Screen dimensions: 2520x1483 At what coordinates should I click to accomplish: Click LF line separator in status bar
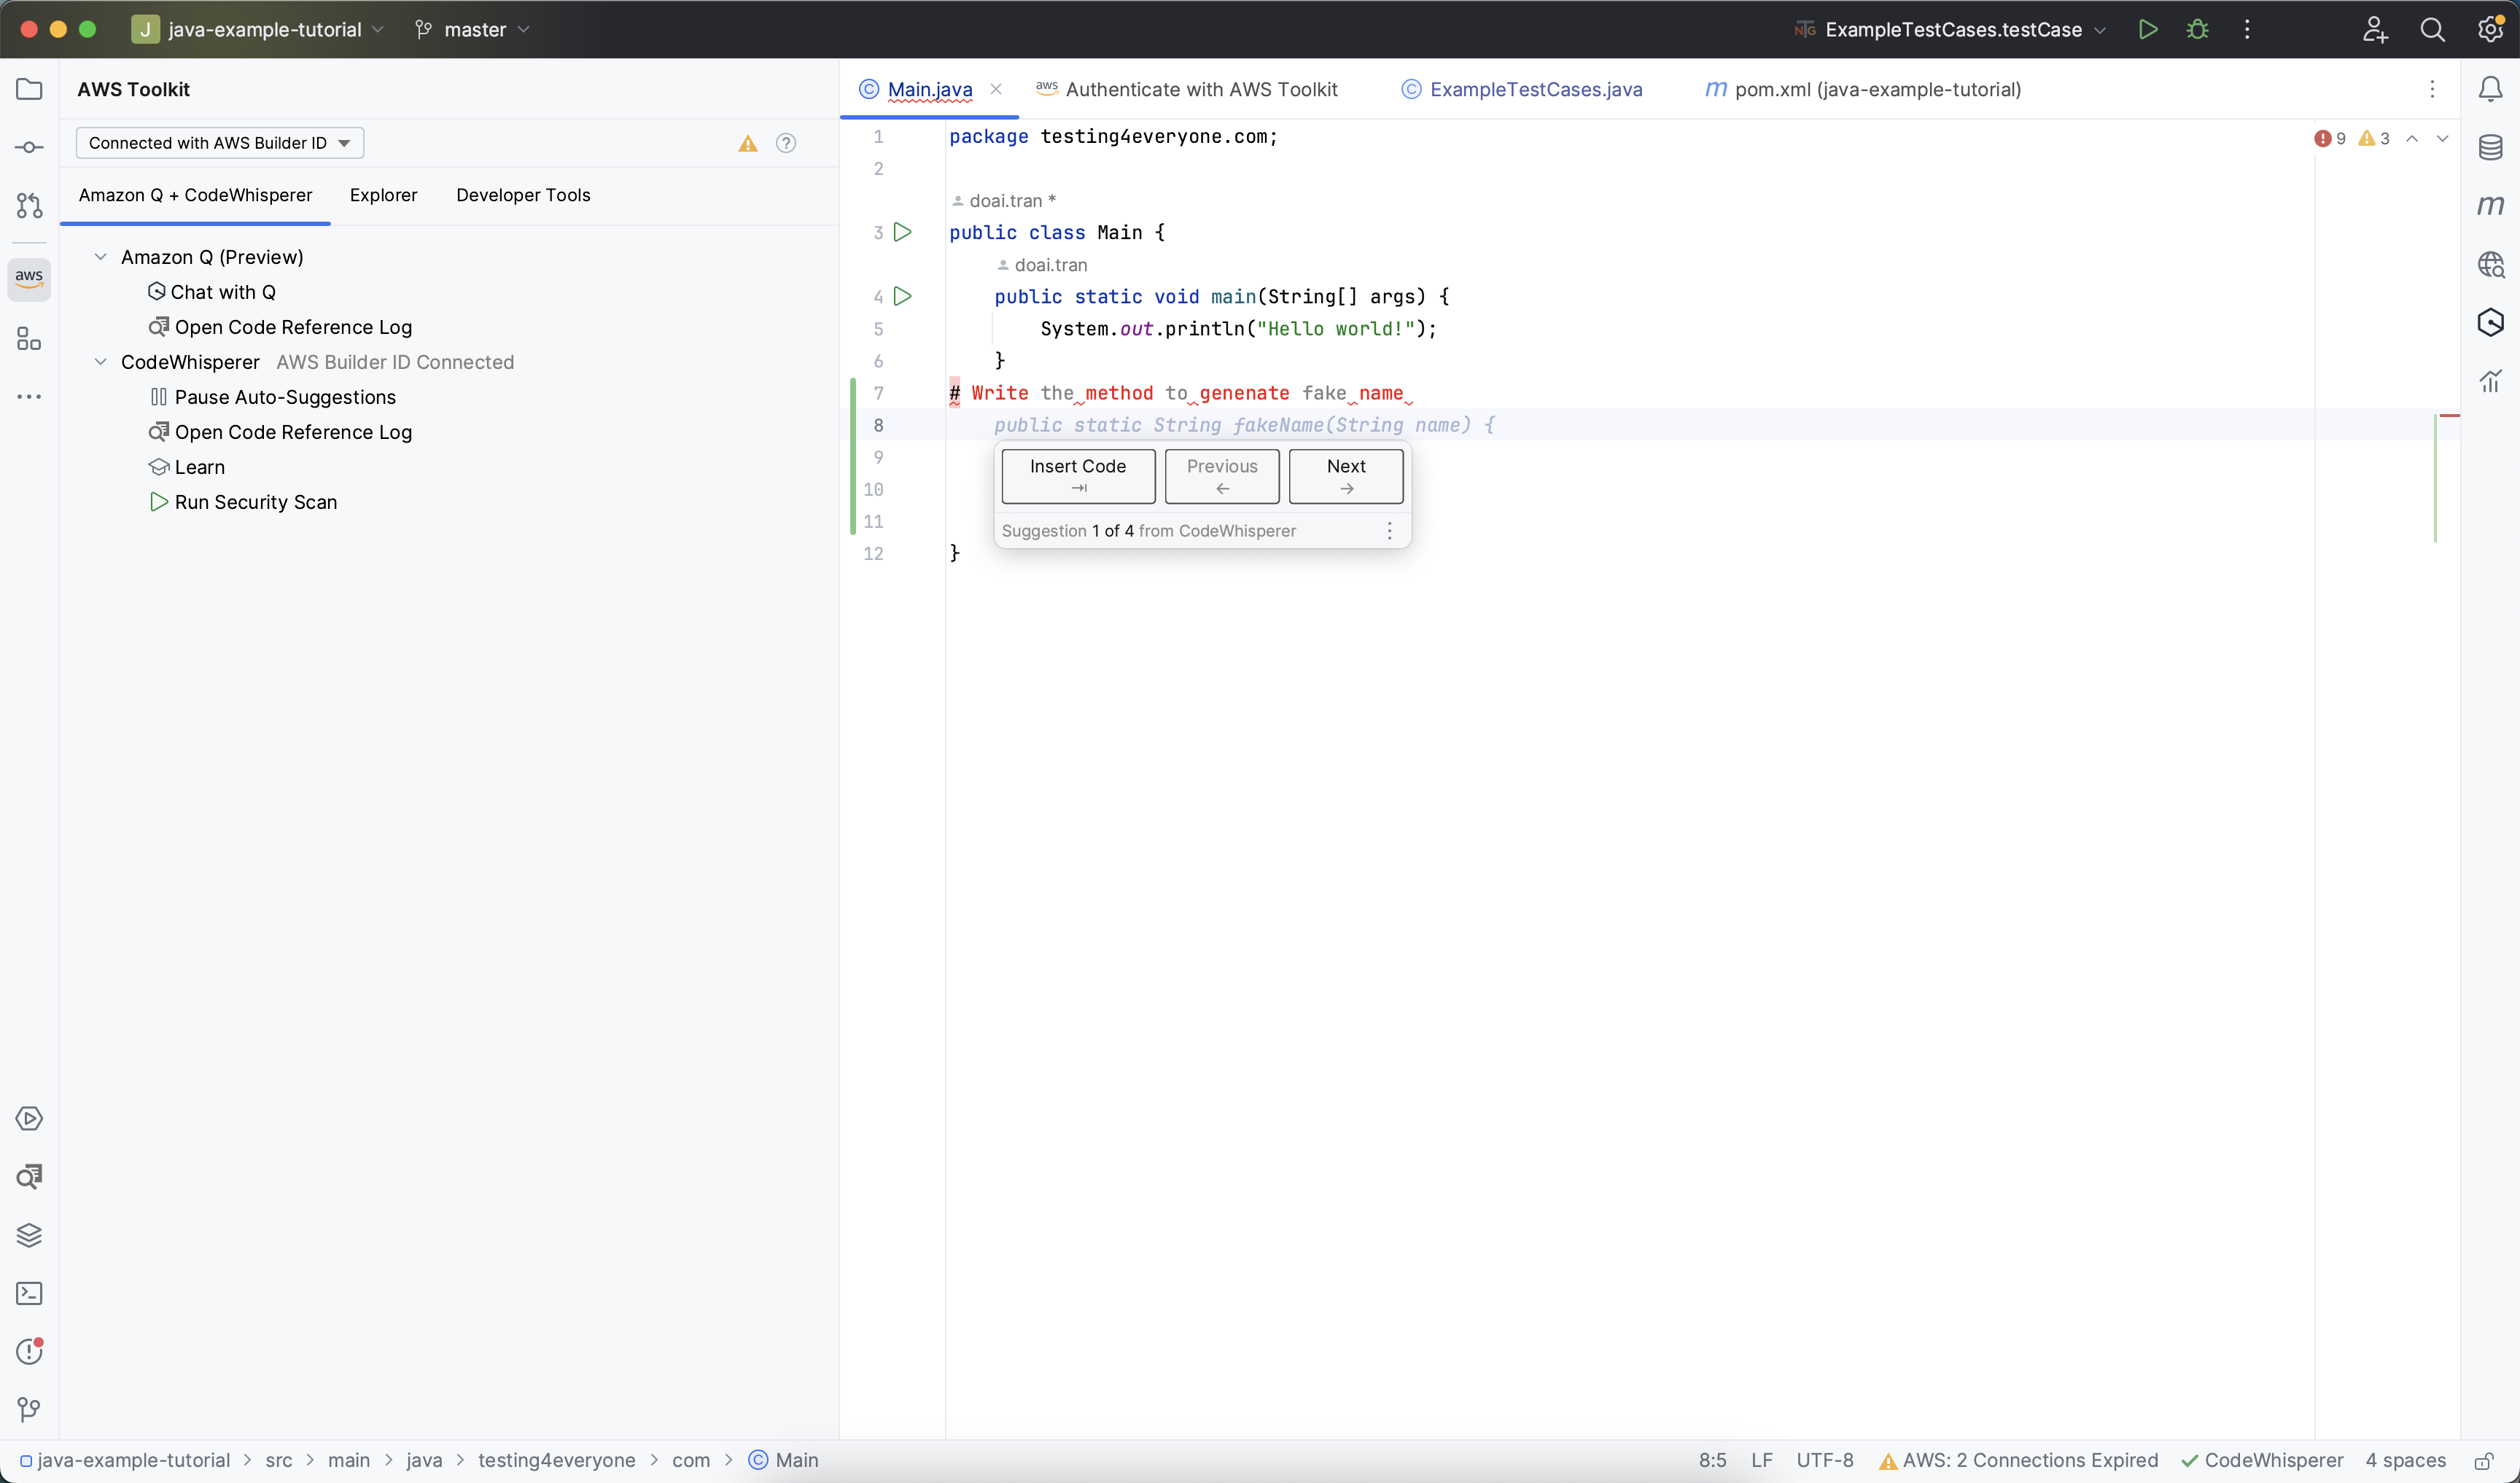click(x=1762, y=1461)
